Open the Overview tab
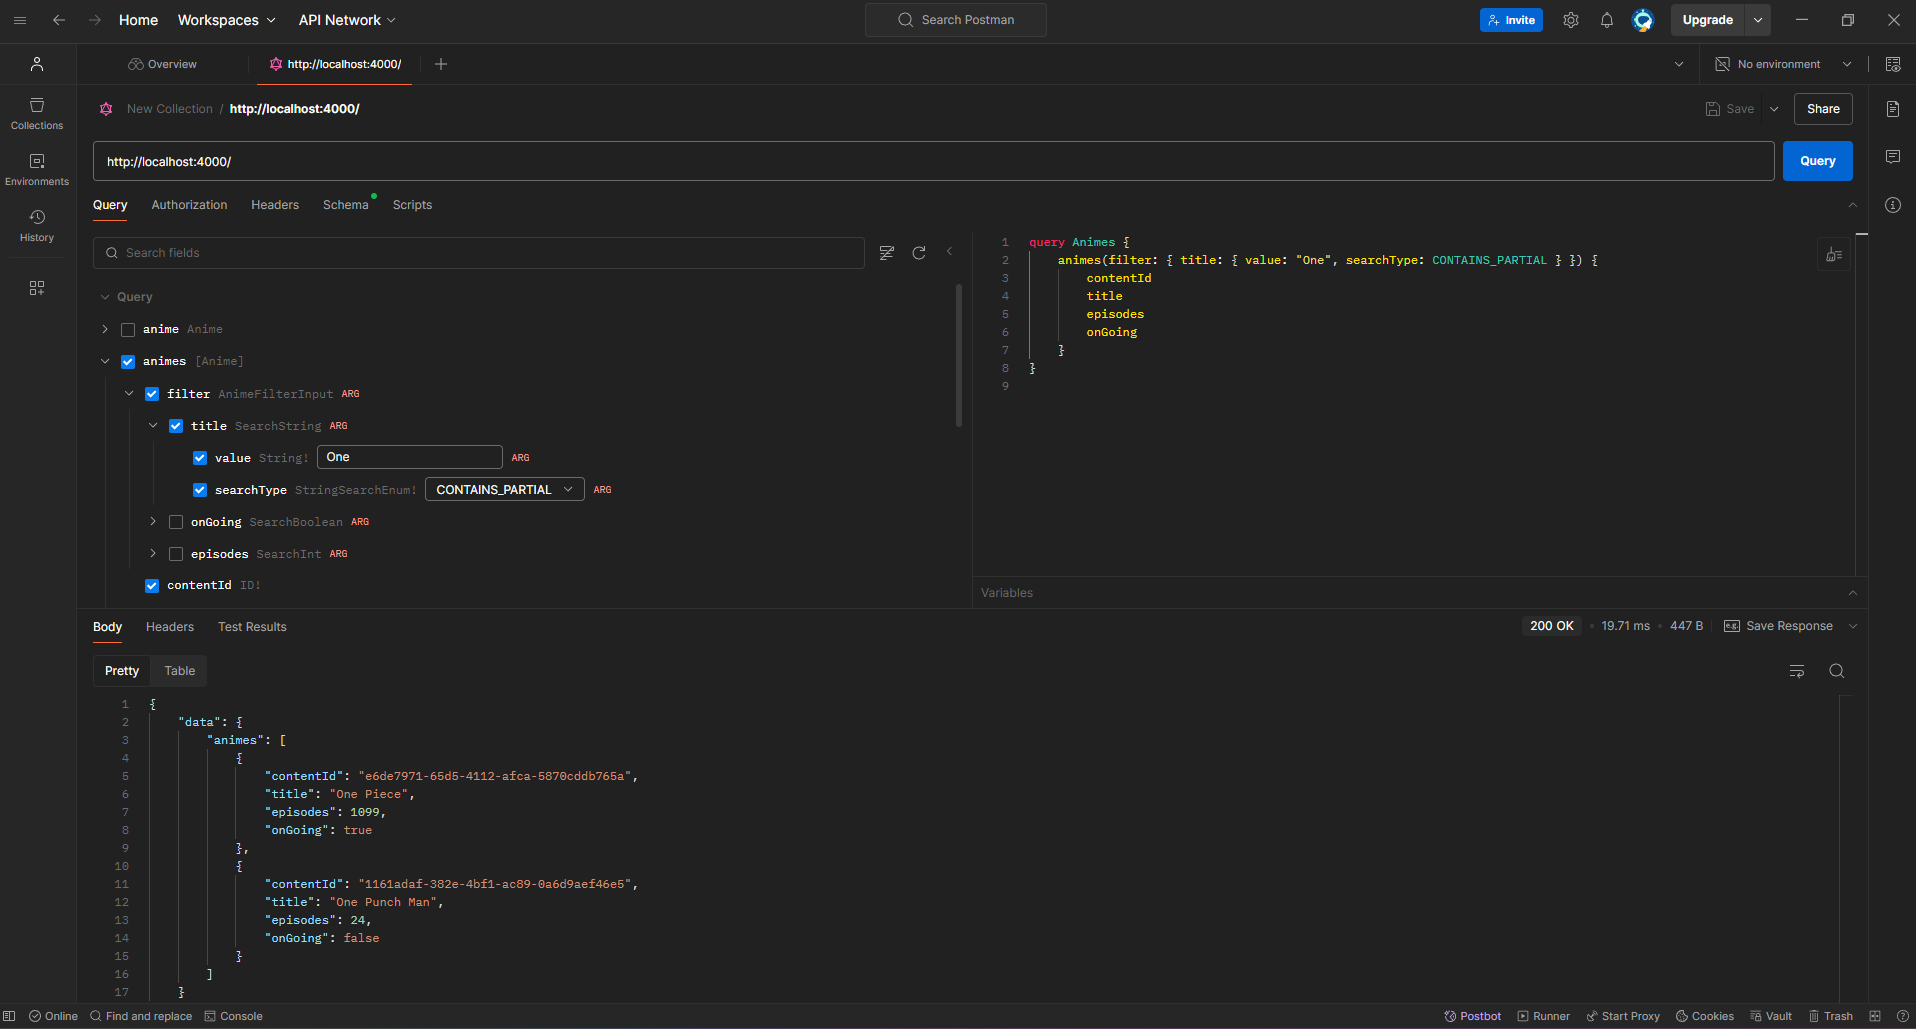Viewport: 1916px width, 1029px height. pyautogui.click(x=162, y=64)
